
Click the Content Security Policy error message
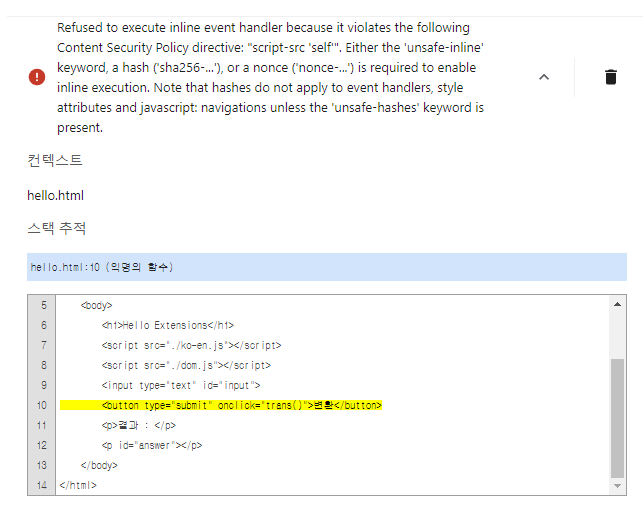click(271, 77)
